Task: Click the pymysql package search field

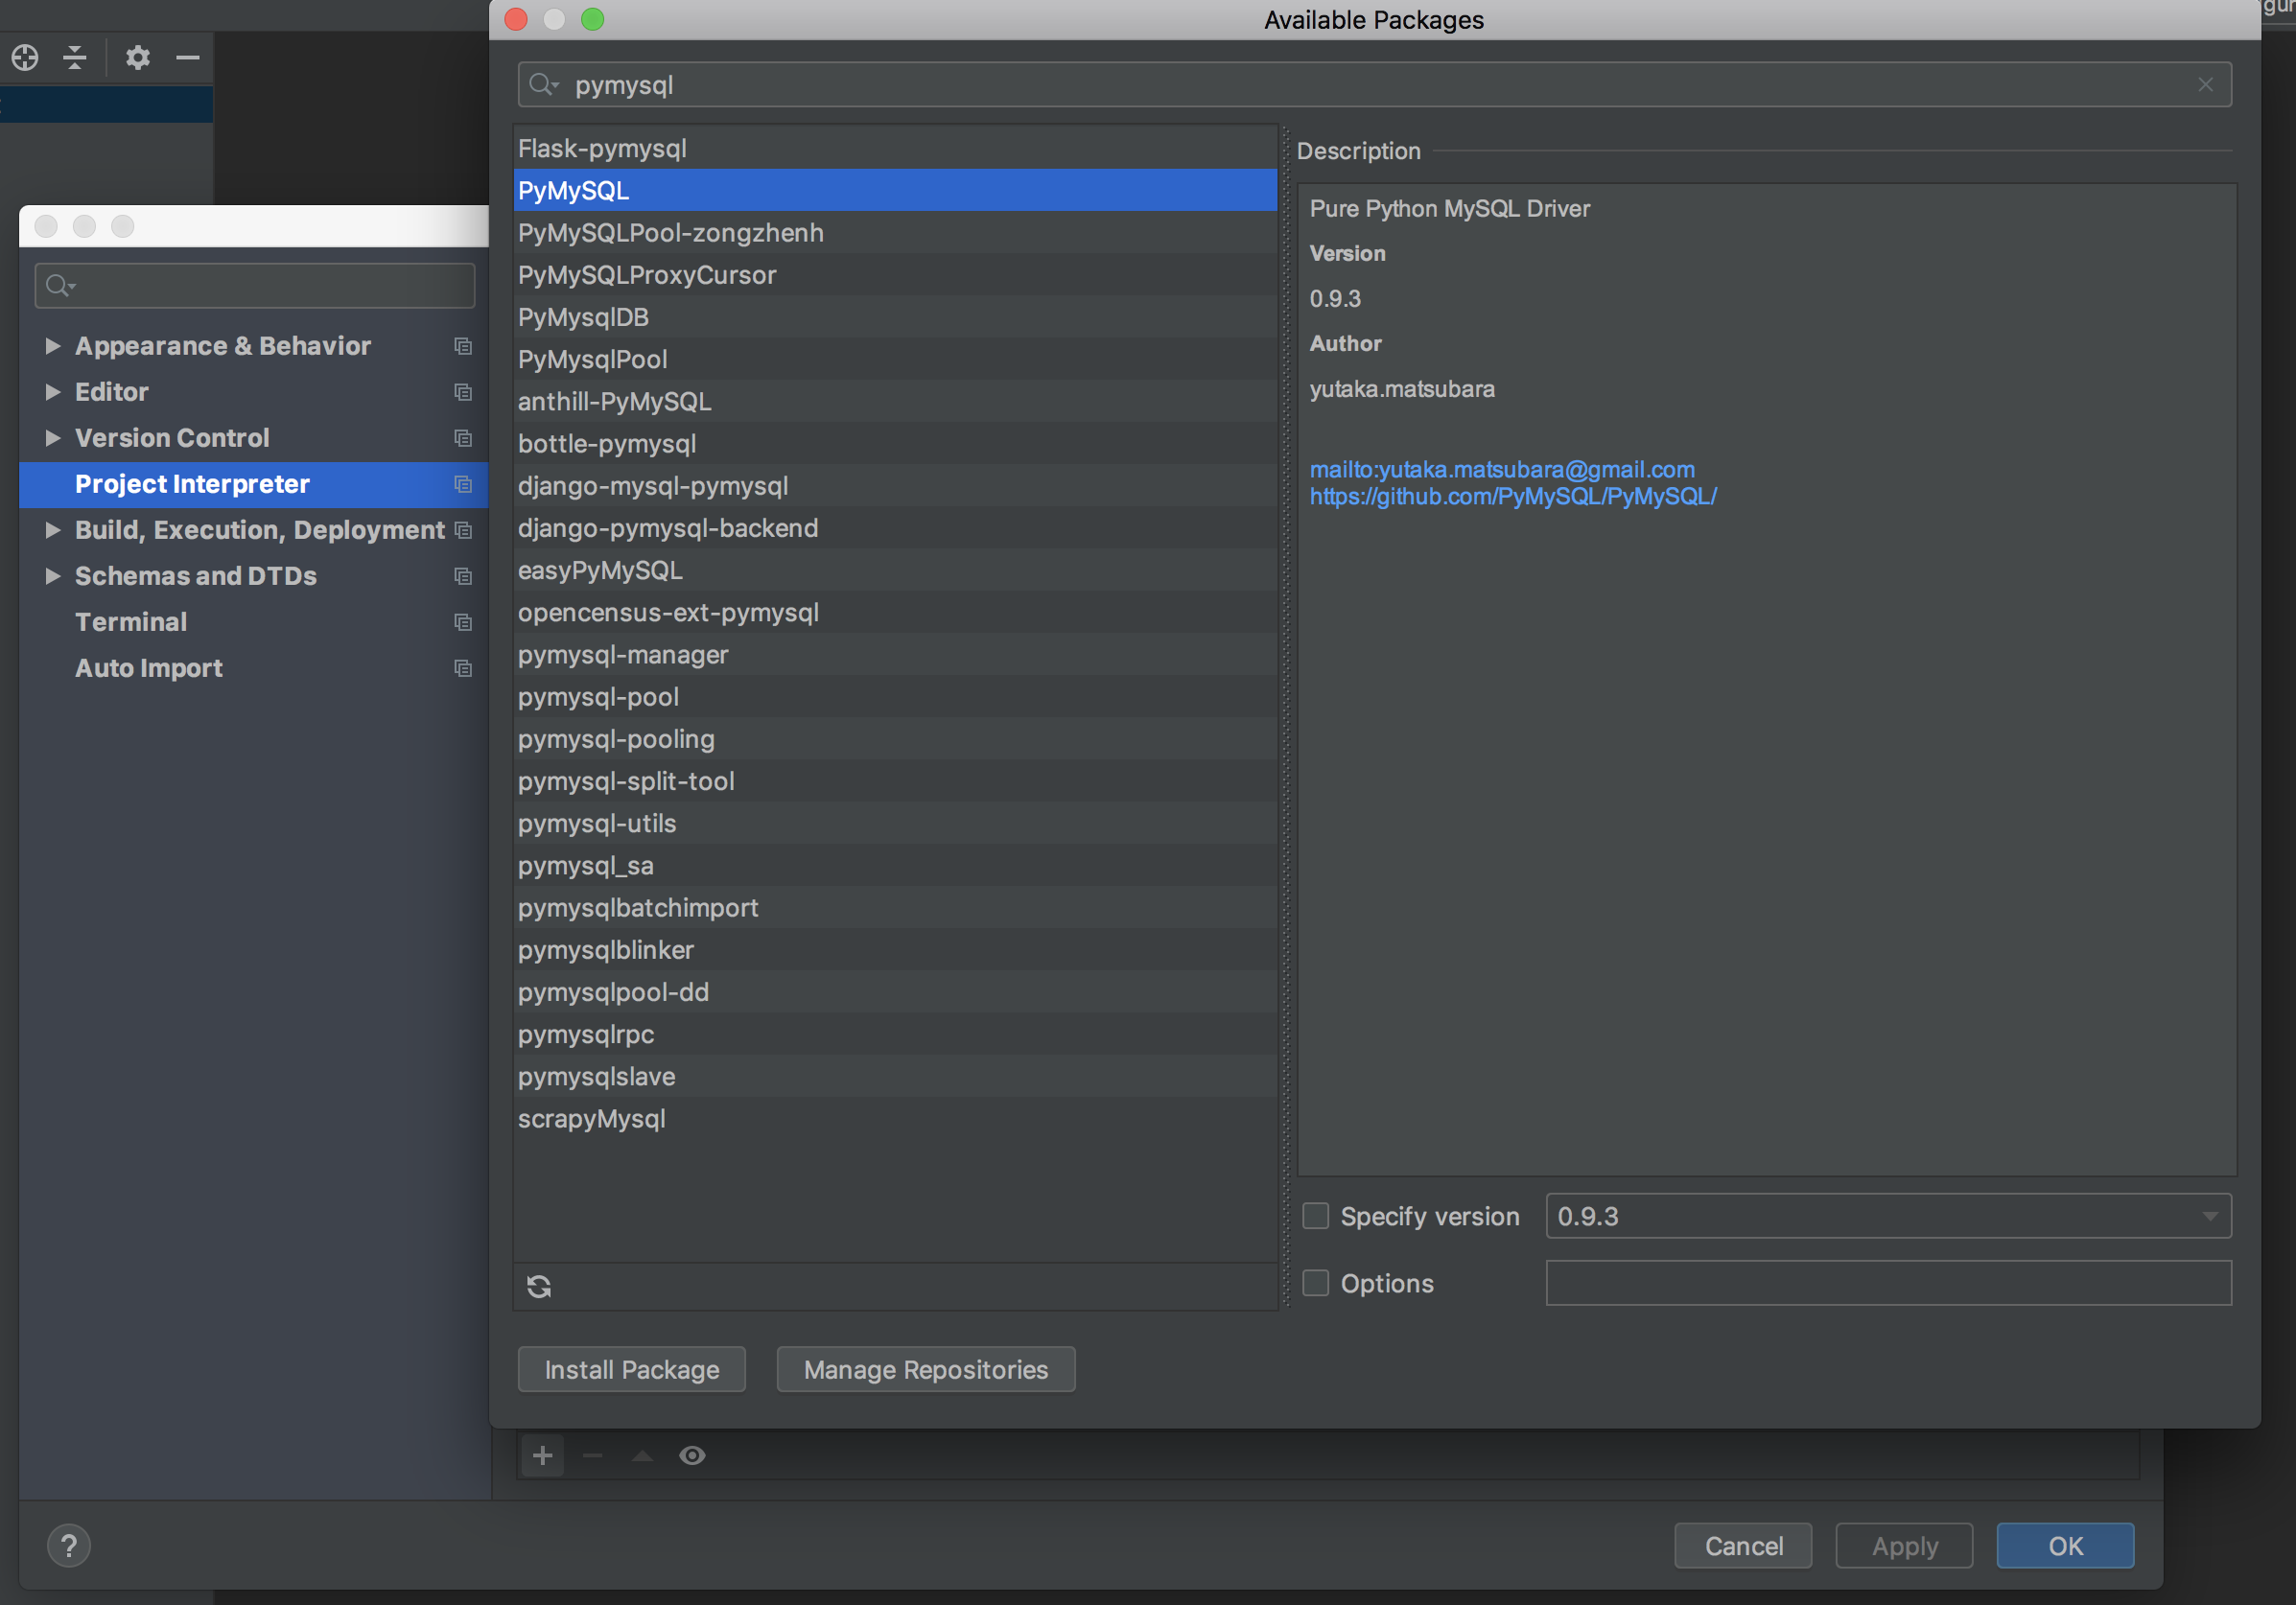Action: click(1374, 85)
